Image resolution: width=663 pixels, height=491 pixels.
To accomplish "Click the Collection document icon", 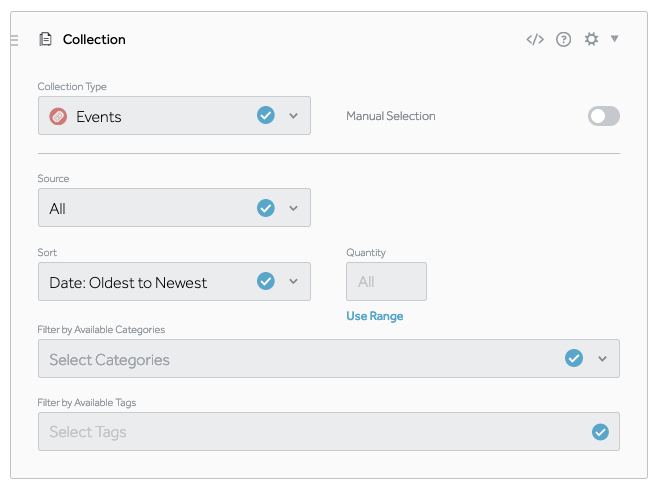I will tap(45, 39).
